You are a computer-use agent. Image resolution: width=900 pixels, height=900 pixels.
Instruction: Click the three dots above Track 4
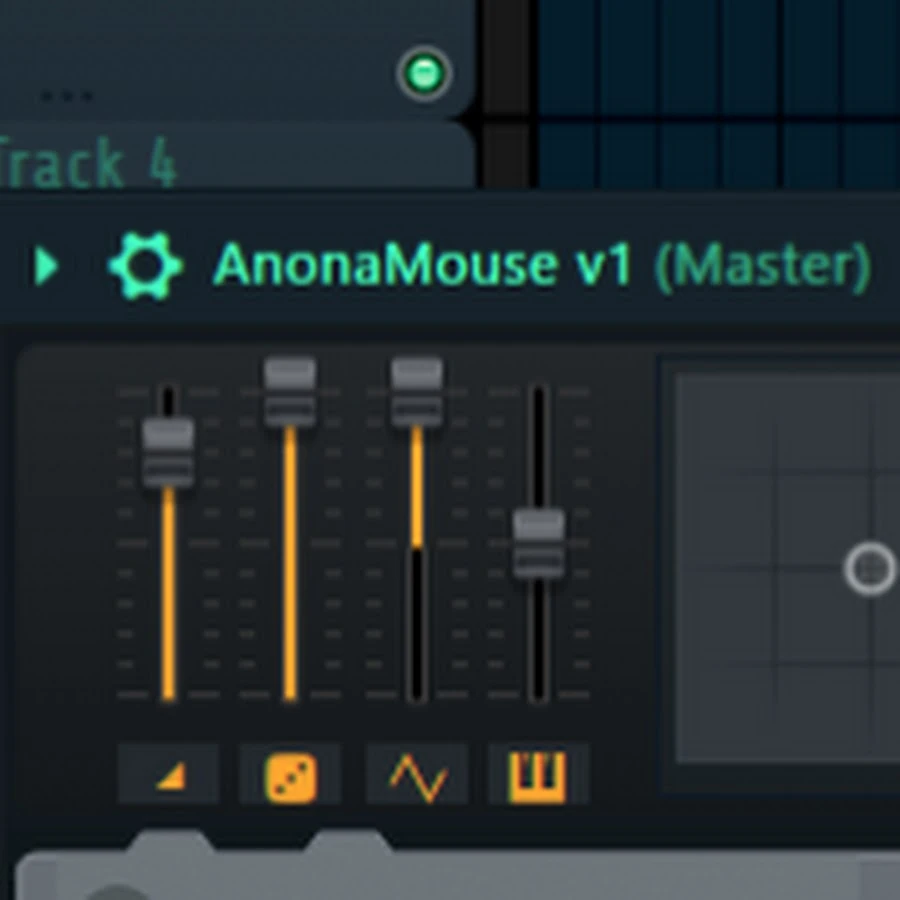click(67, 96)
